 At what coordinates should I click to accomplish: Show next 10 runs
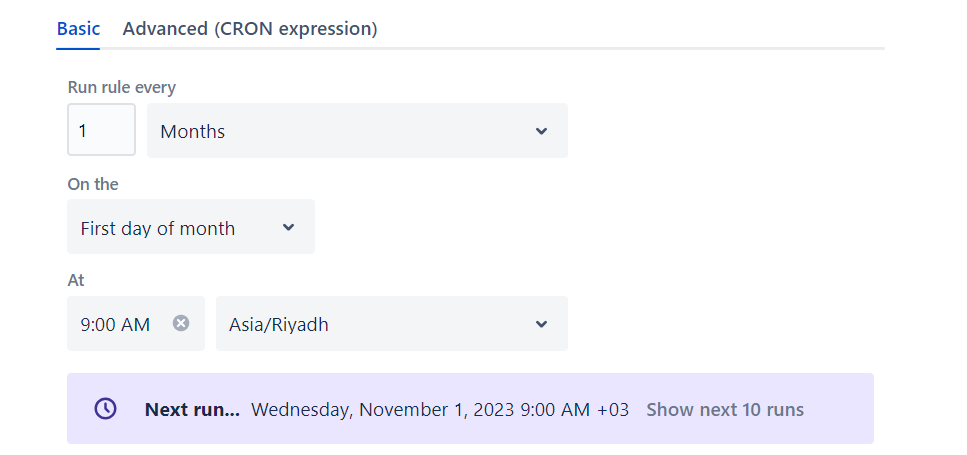coord(725,409)
